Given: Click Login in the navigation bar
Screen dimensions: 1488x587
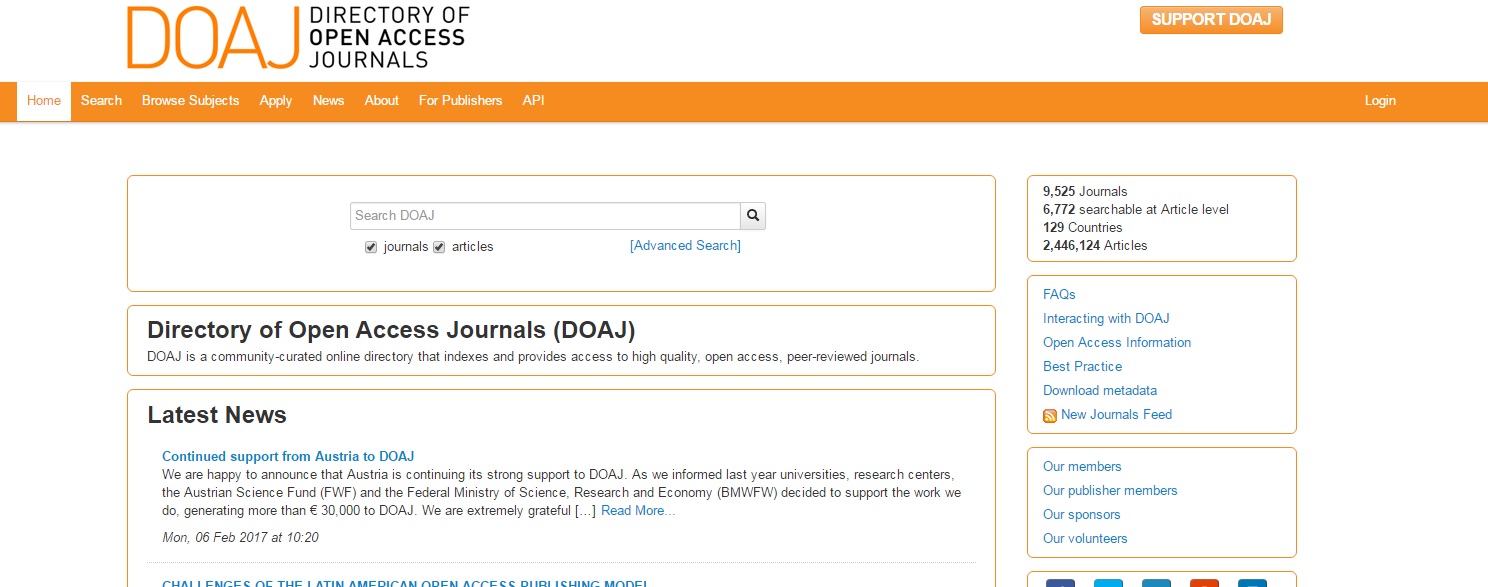Looking at the screenshot, I should (x=1380, y=101).
